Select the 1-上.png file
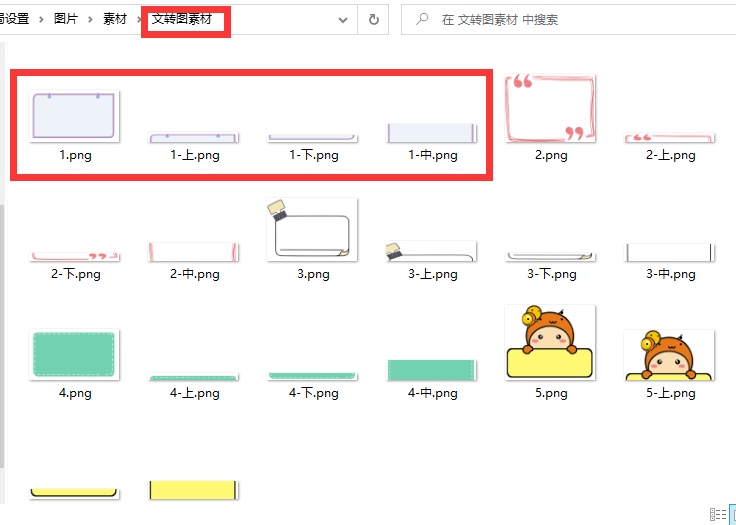 tap(194, 137)
